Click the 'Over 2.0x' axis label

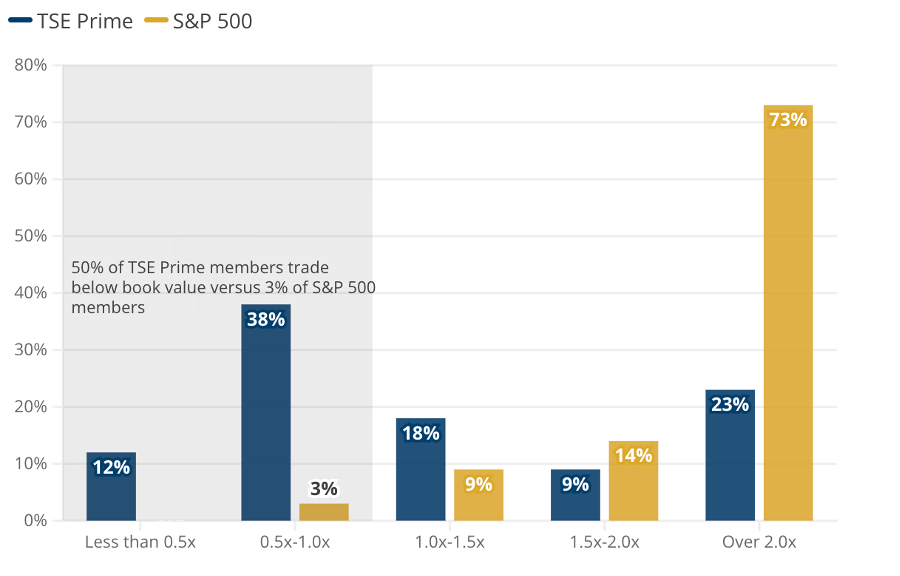759,542
